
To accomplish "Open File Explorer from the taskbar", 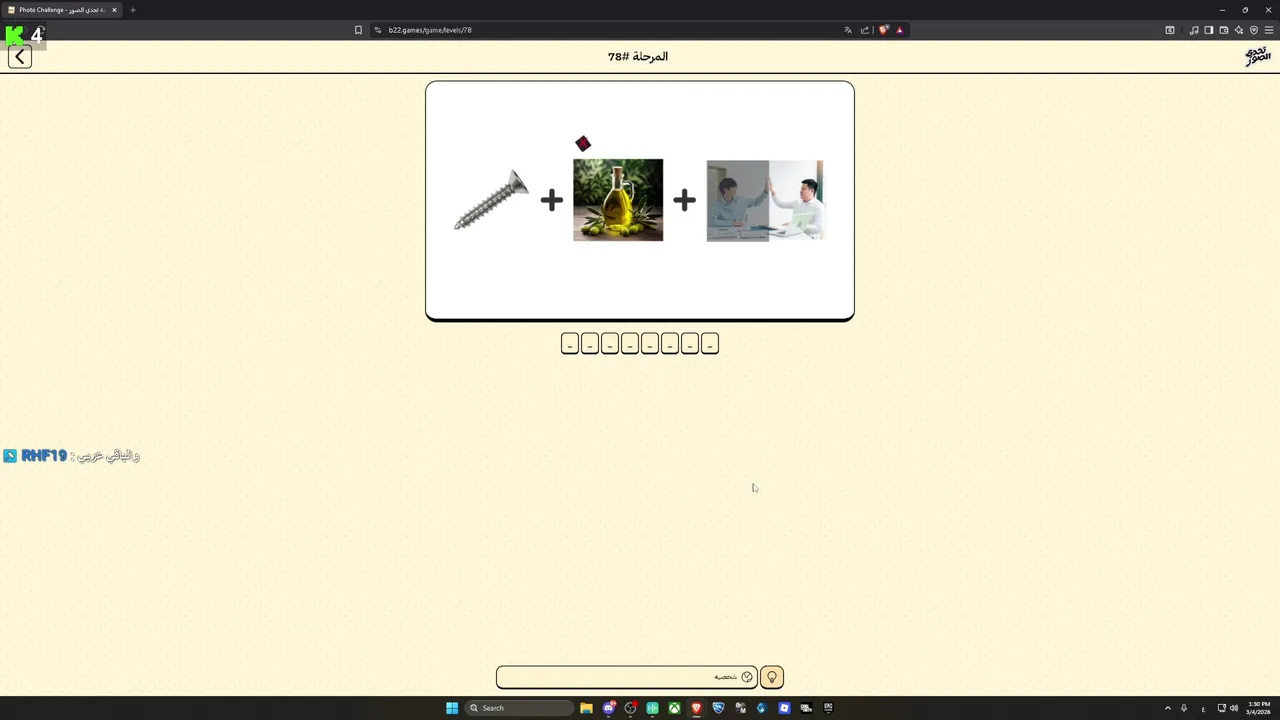I will tap(586, 708).
